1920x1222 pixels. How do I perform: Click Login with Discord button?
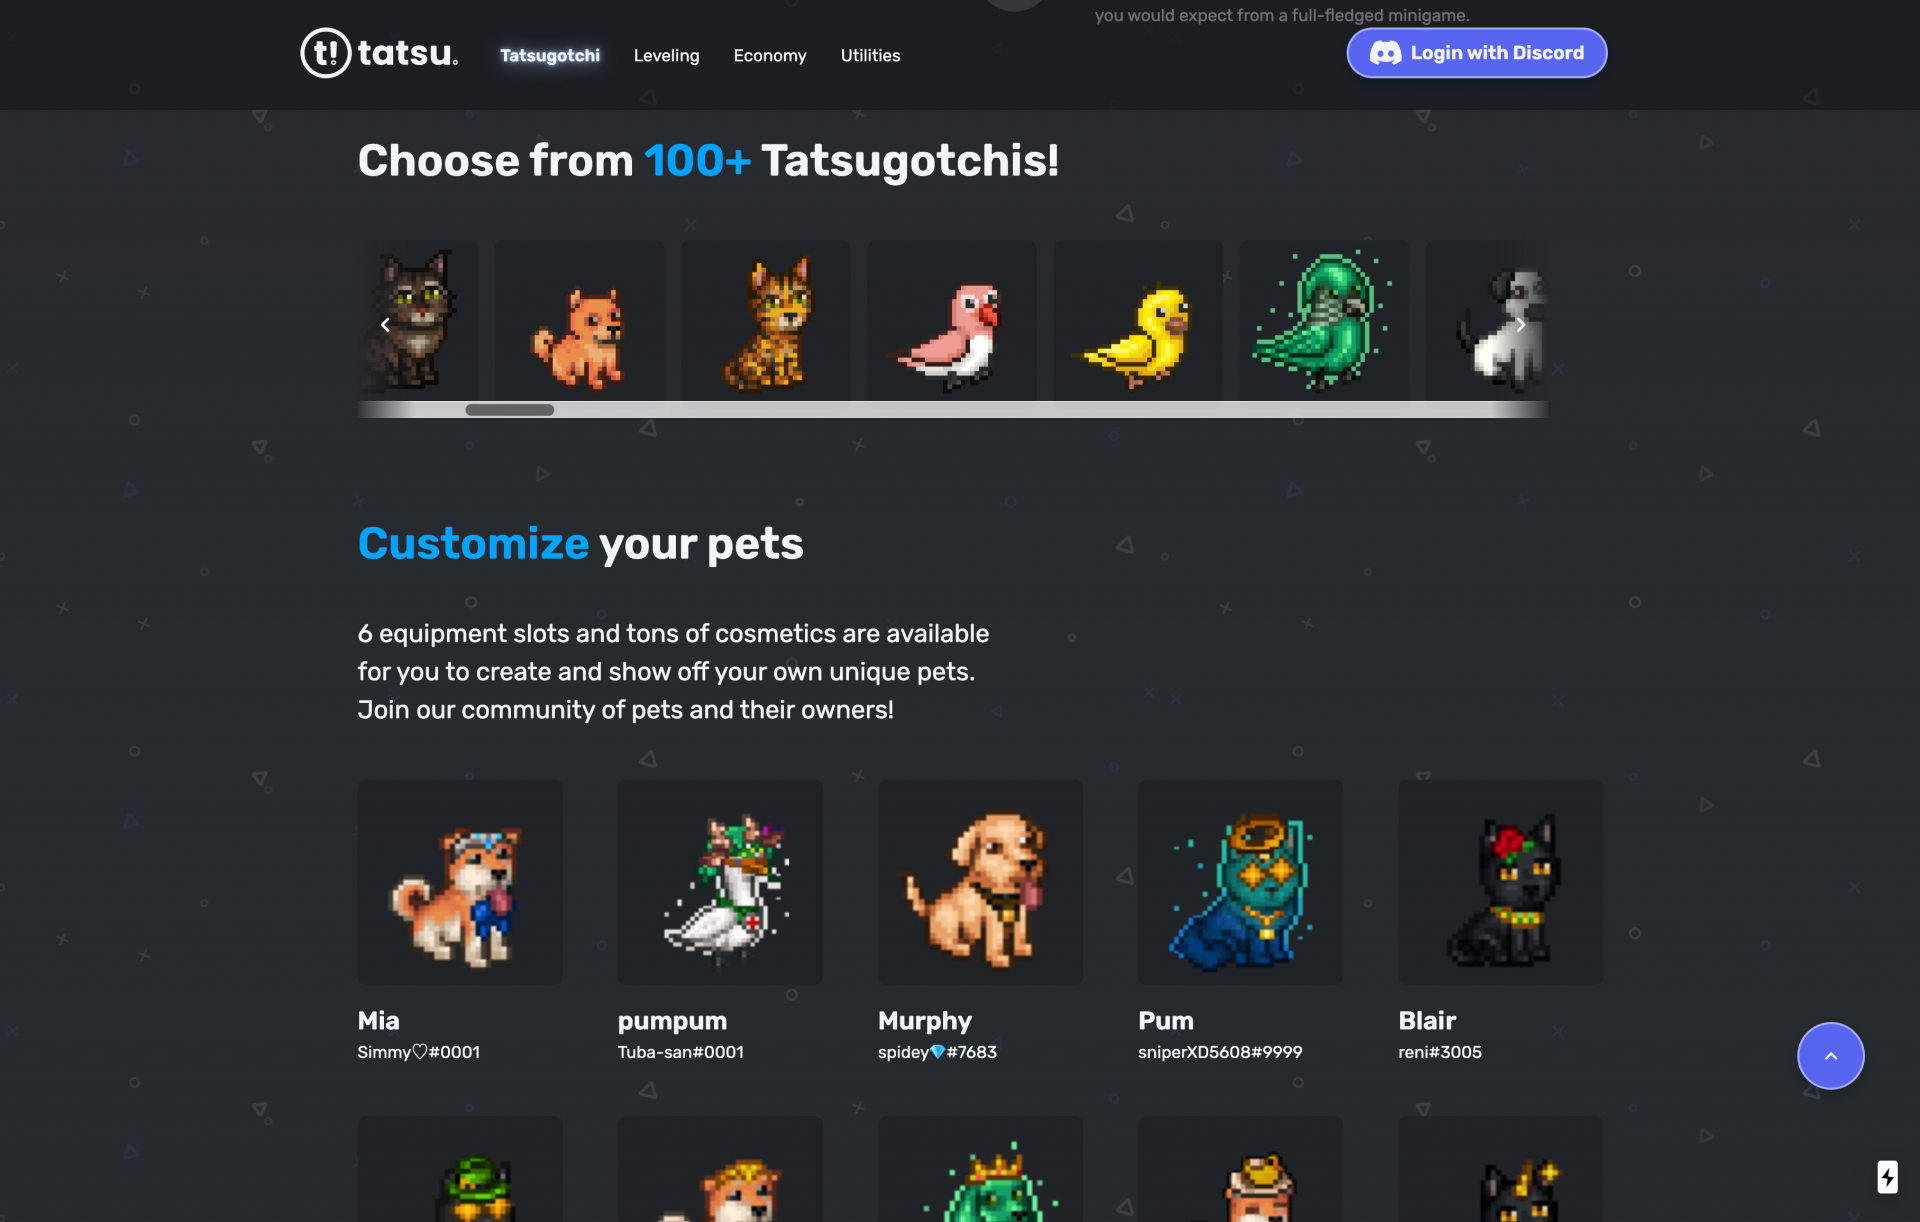pyautogui.click(x=1476, y=53)
